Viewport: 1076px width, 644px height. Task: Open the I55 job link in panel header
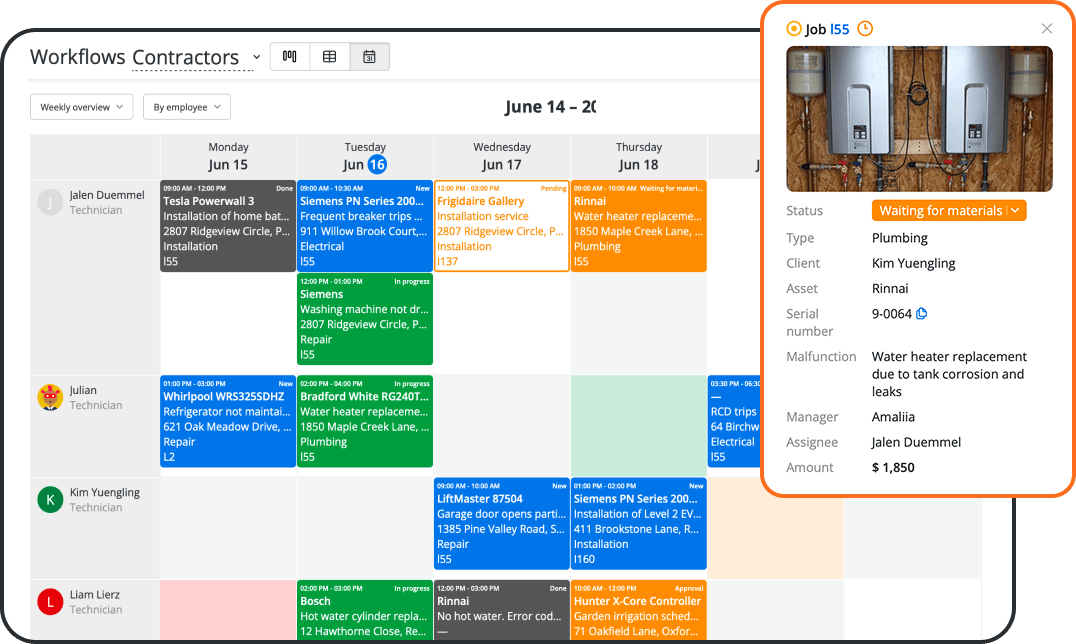pyautogui.click(x=839, y=29)
